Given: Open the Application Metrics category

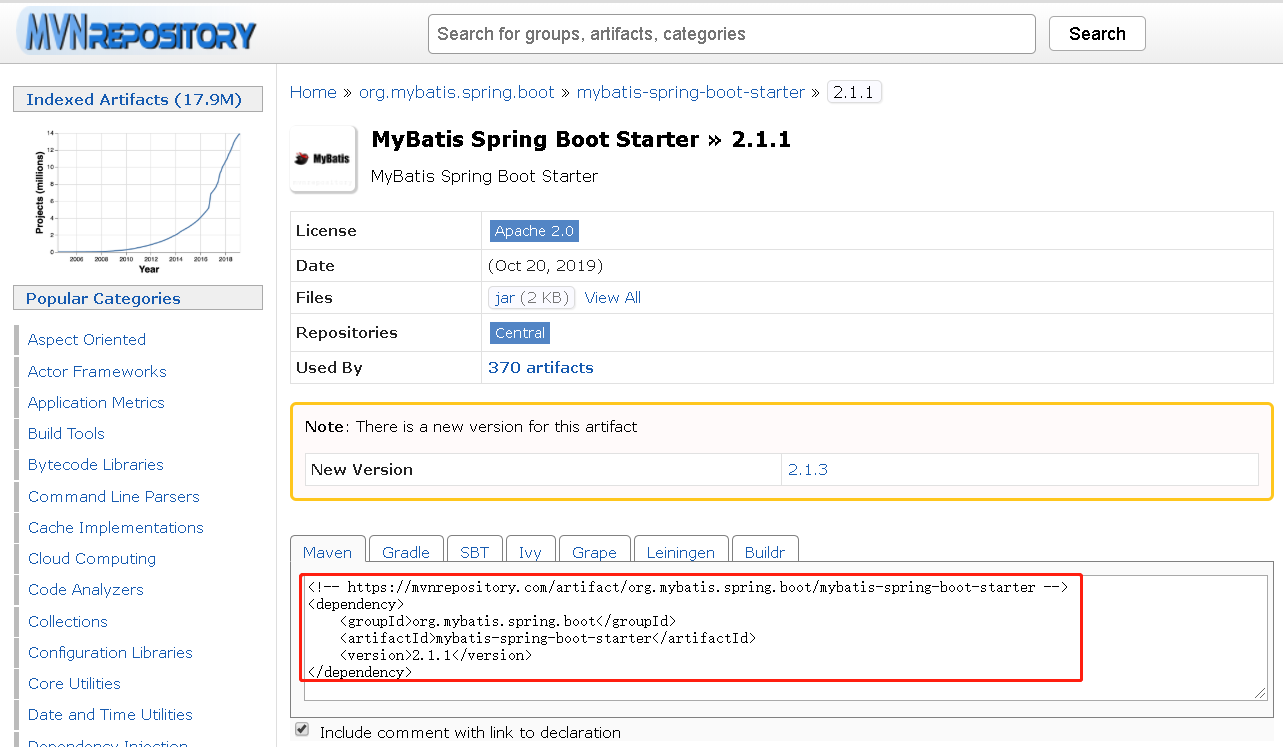Looking at the screenshot, I should [x=96, y=402].
